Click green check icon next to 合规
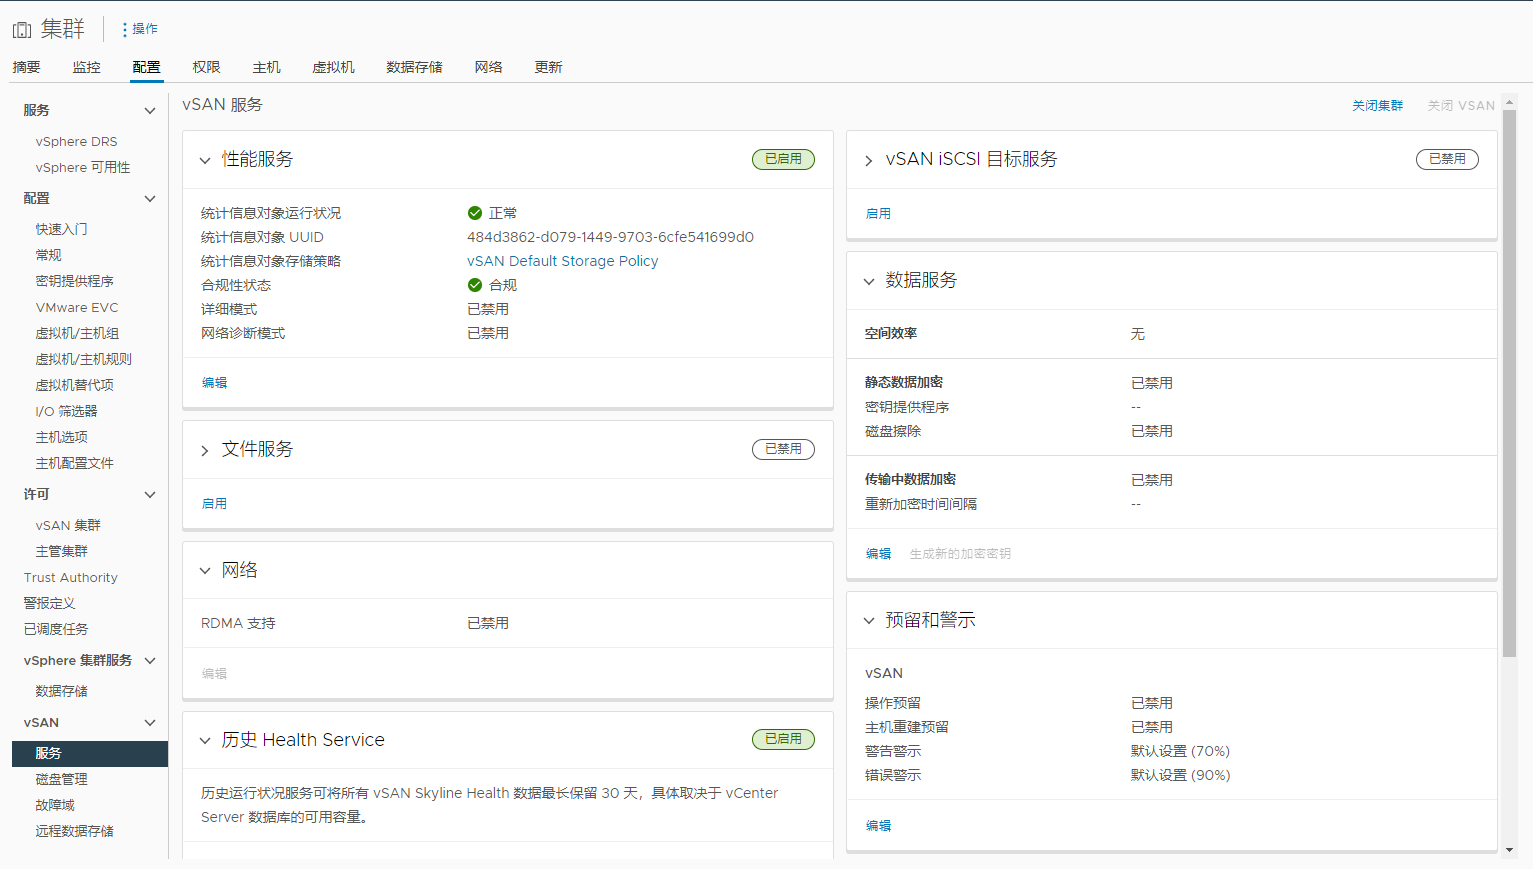This screenshot has height=869, width=1533. tap(475, 285)
